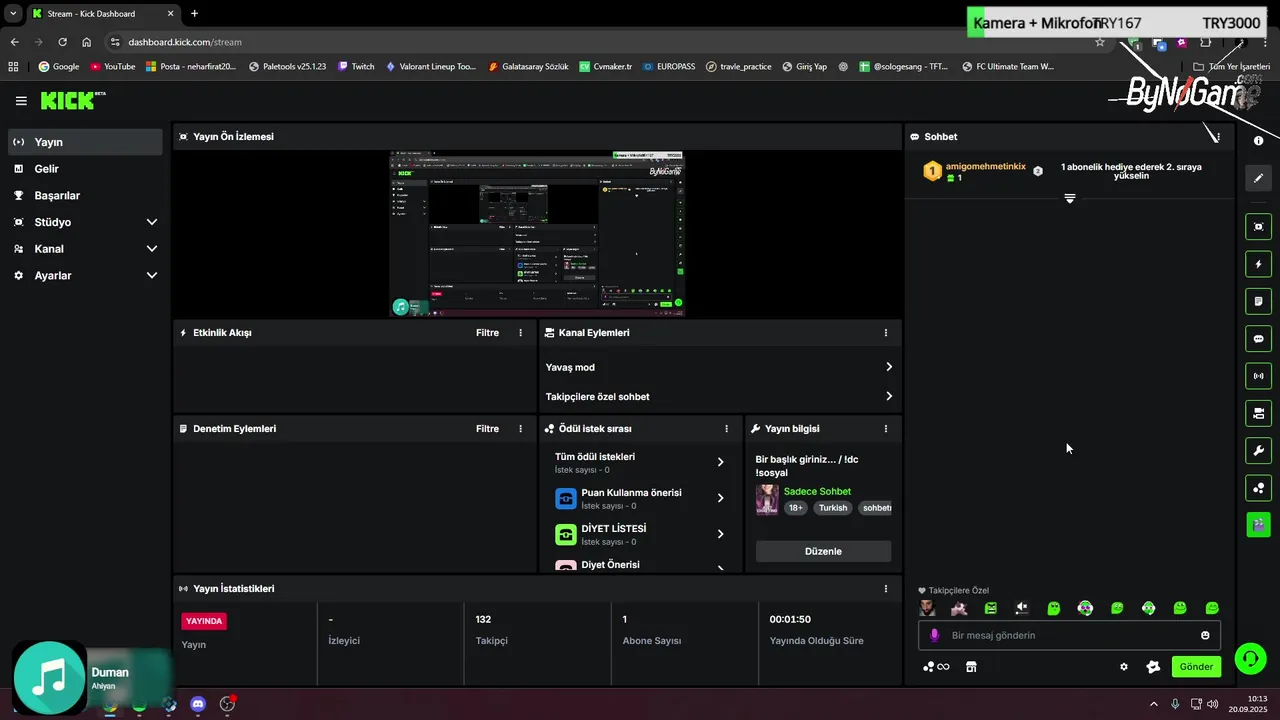Open Filtre in Etkinlik Akışı panel

(x=487, y=333)
